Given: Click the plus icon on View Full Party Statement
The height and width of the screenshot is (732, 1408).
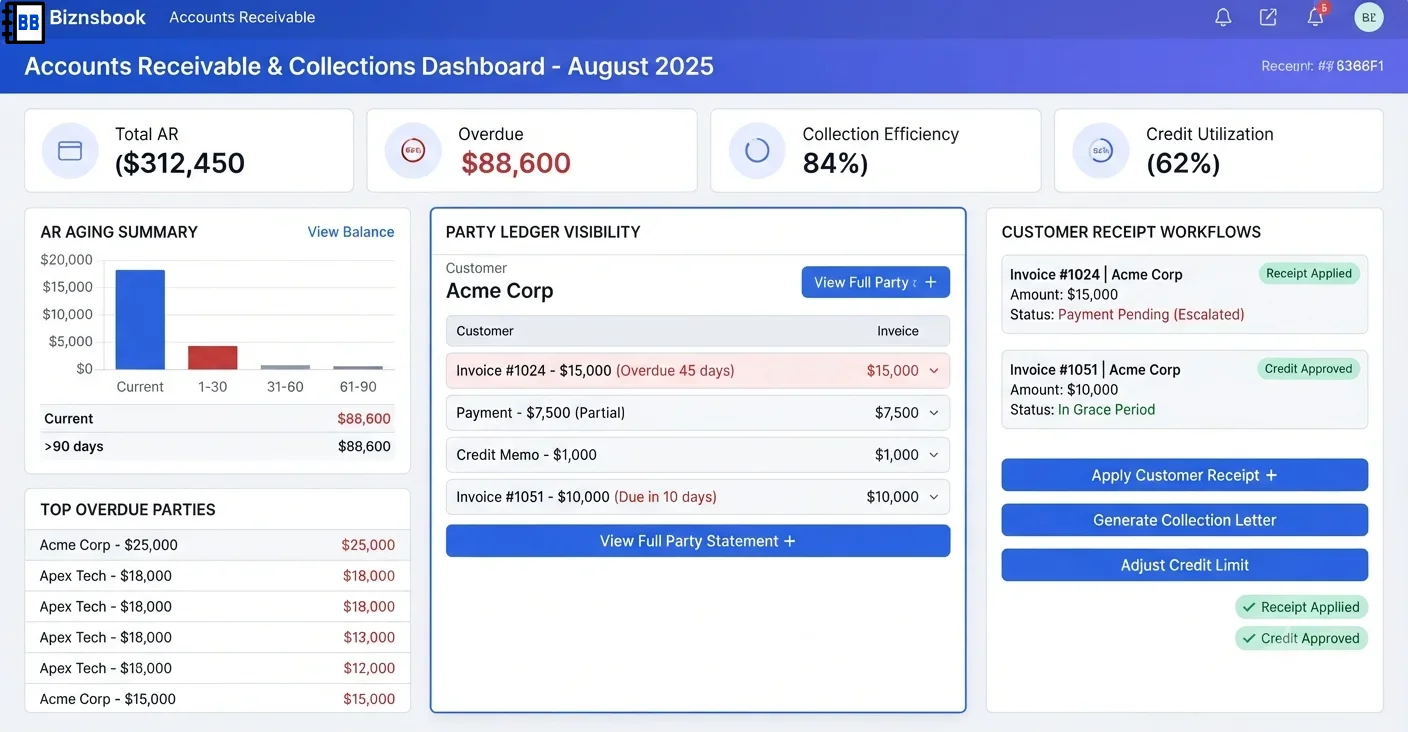Looking at the screenshot, I should (789, 541).
